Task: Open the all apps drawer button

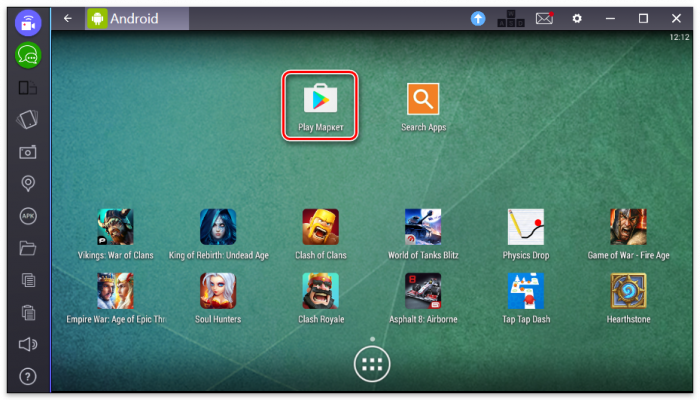Action: coord(371,365)
